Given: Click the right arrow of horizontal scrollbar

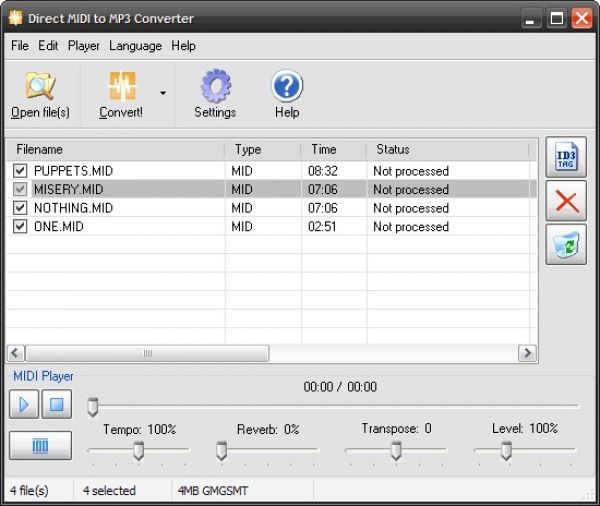Looking at the screenshot, I should (527, 353).
